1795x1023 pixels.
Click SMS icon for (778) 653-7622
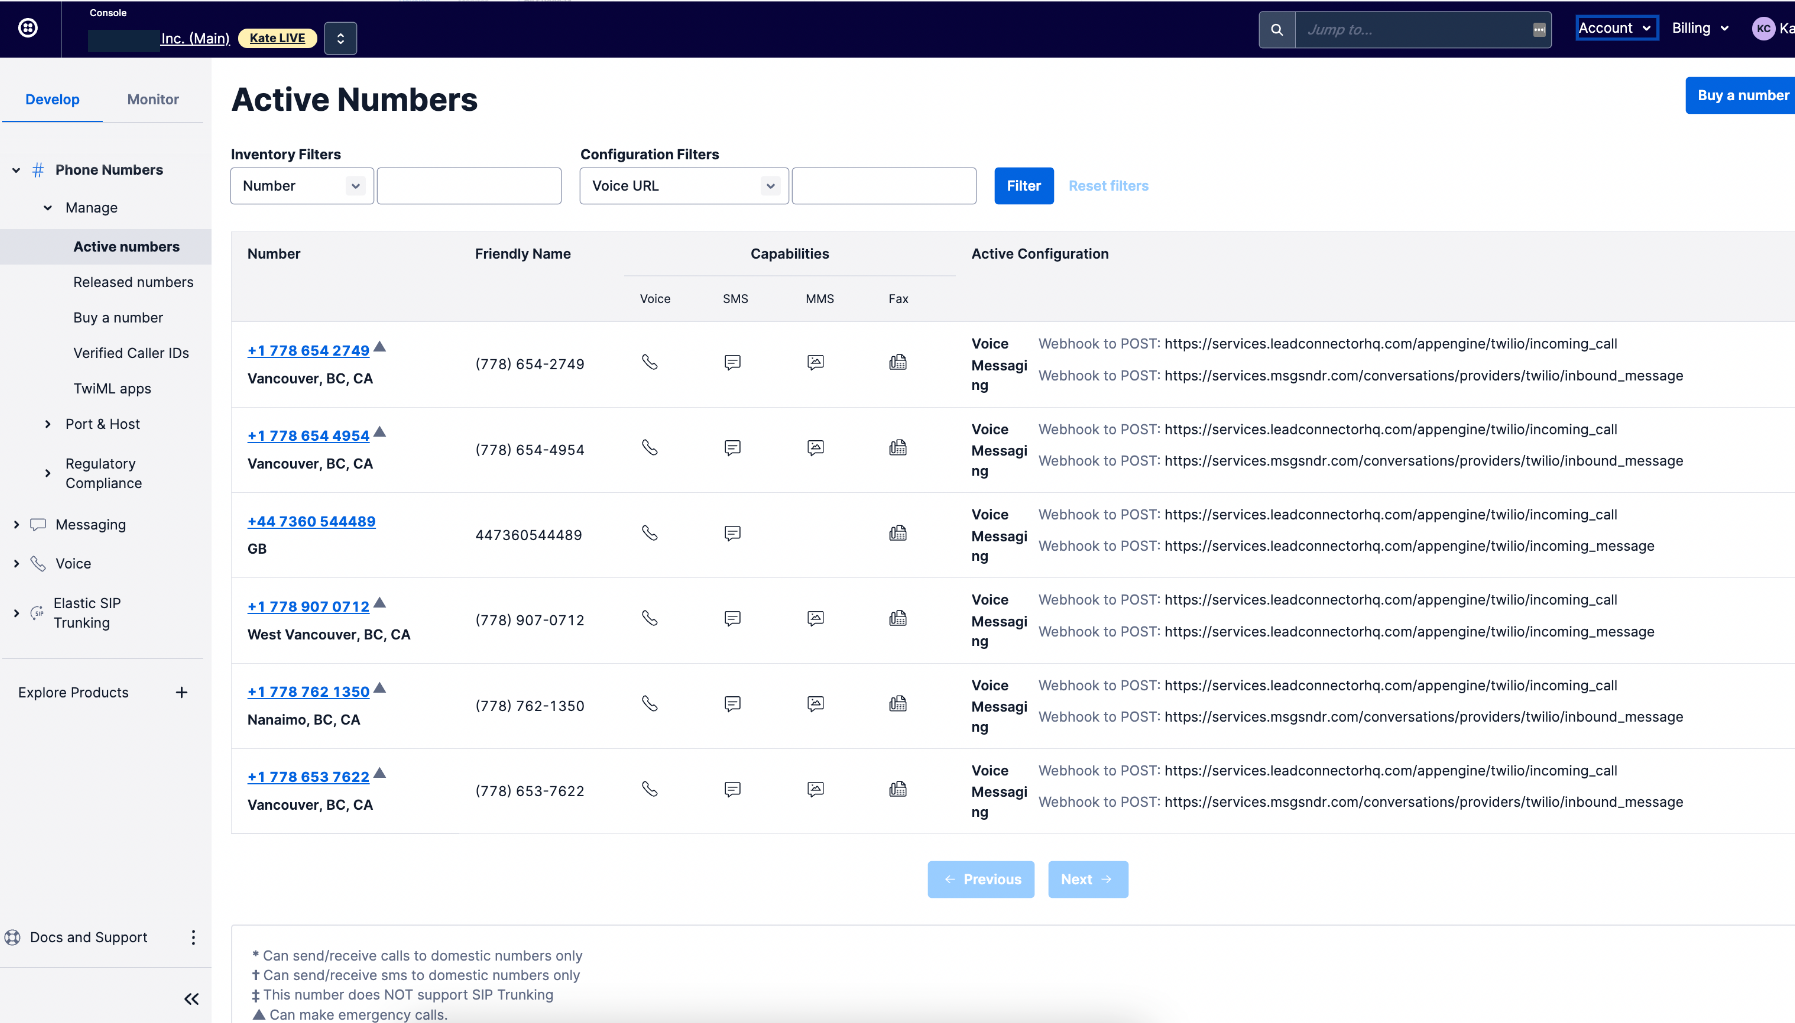tap(733, 790)
